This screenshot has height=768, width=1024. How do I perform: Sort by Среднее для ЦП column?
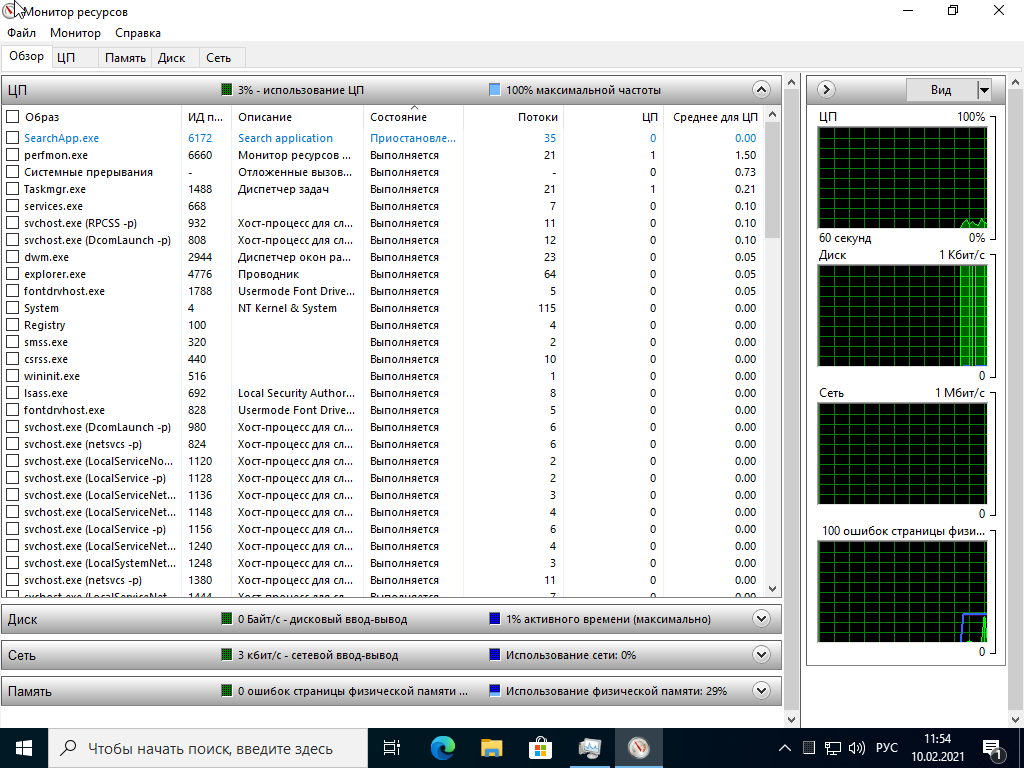(x=713, y=117)
